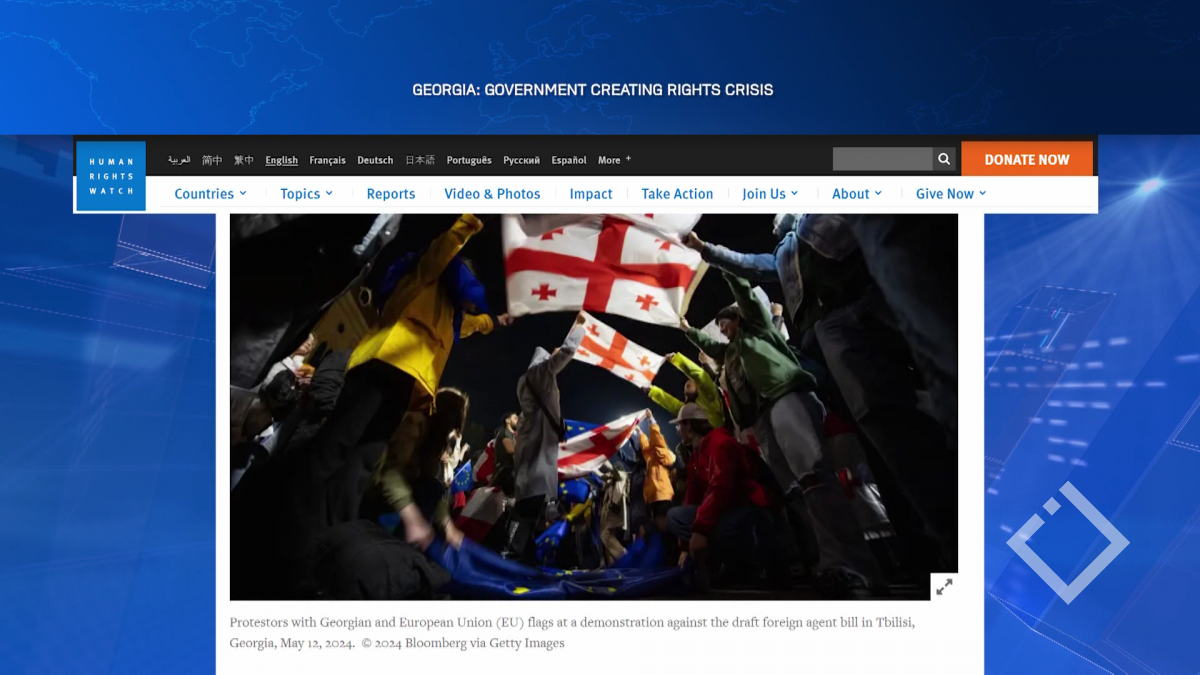Click the Georgian flags protest photo
Viewport: 1200px width, 675px height.
point(593,400)
